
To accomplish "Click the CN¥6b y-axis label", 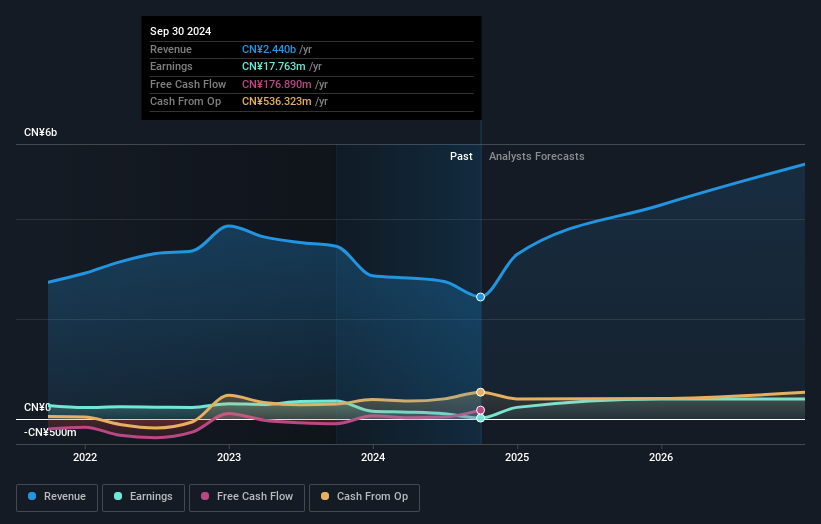I will click(40, 132).
